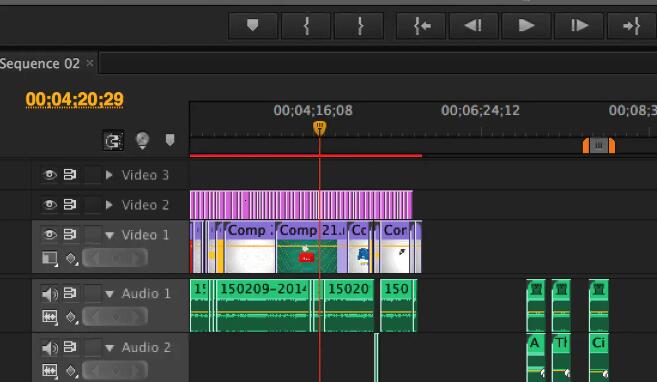This screenshot has width=657, height=382.
Task: Open Audio 1 show keyframes menu
Action: tap(71, 317)
